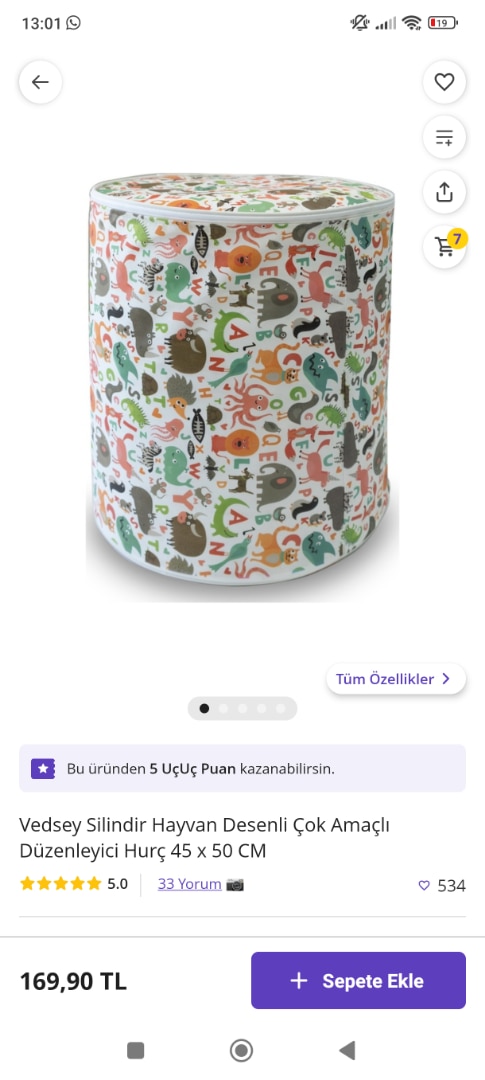Tap the camera icon next to reviews

(235, 884)
